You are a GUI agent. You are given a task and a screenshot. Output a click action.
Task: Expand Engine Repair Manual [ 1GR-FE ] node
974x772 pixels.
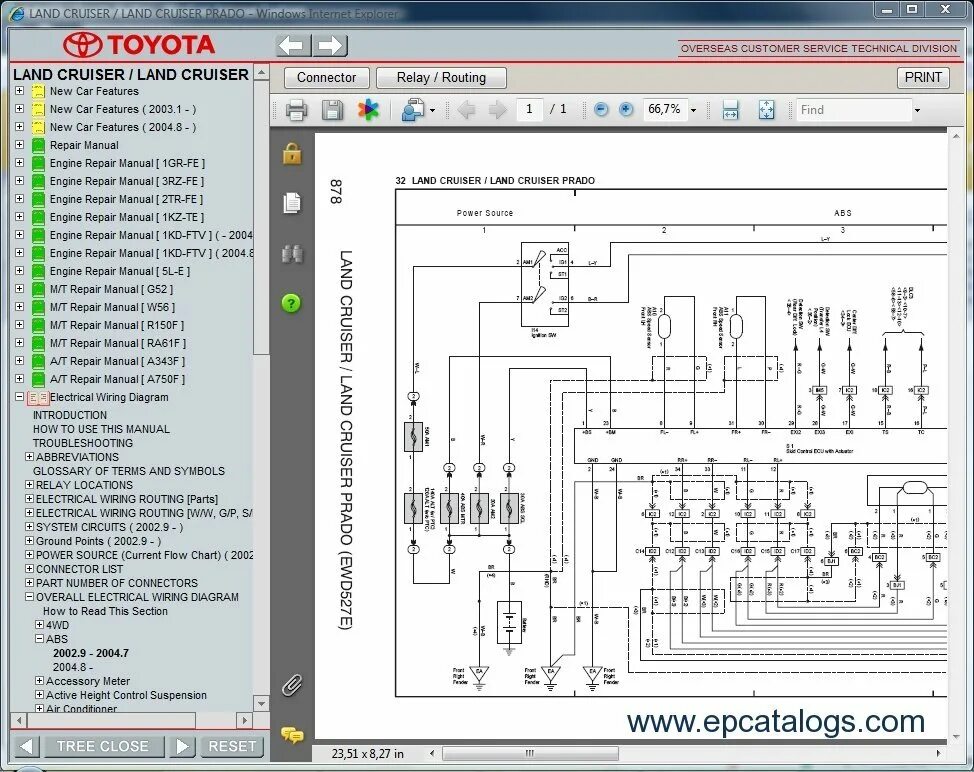tap(19, 163)
